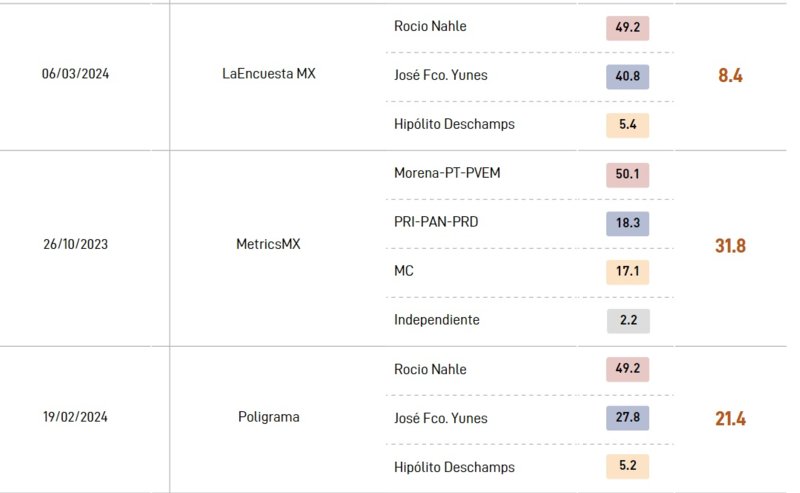Viewport: 800px width, 493px height.
Task: Open the Poligrama pollster entry
Action: 269,417
